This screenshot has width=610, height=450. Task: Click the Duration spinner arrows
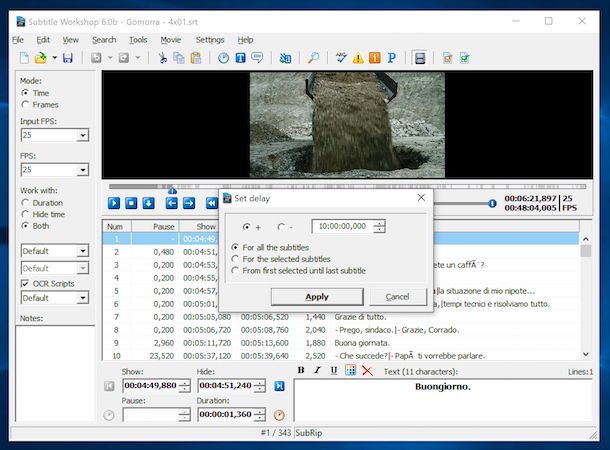259,415
